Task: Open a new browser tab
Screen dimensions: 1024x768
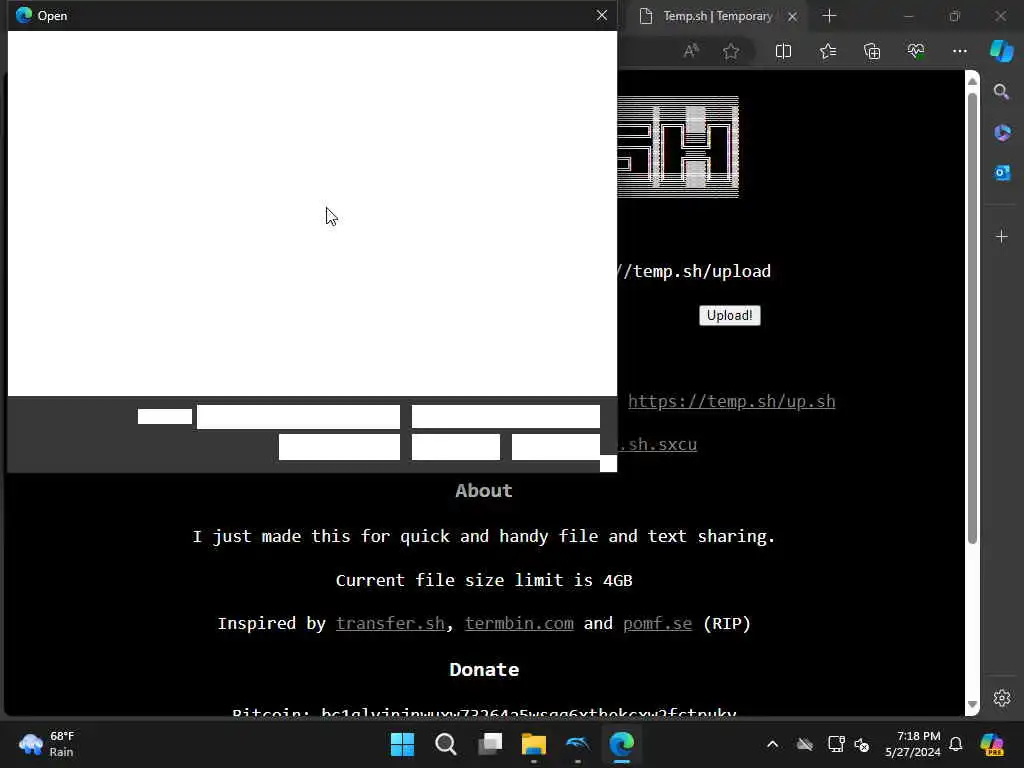Action: (x=829, y=16)
